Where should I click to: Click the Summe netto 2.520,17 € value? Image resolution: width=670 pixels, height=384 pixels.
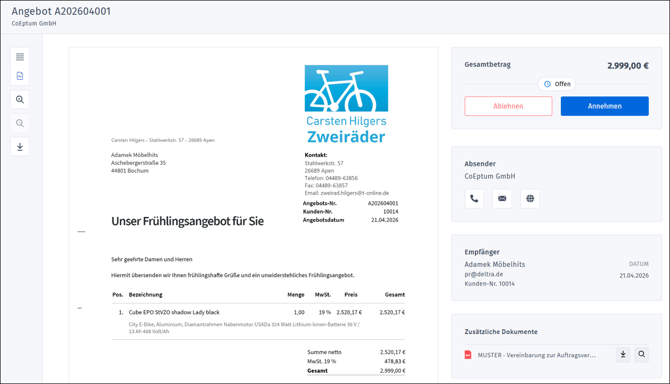tap(392, 352)
